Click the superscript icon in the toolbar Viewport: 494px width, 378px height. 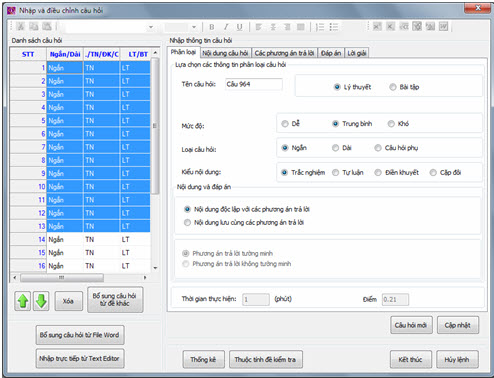coord(377,26)
